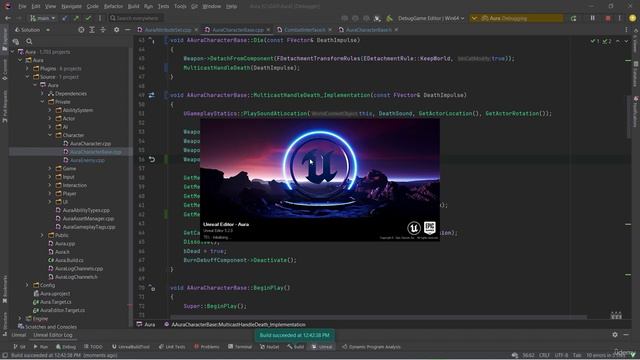Open bottom panel settings gear
Screen dimensions: 640x360
click(x=615, y=335)
